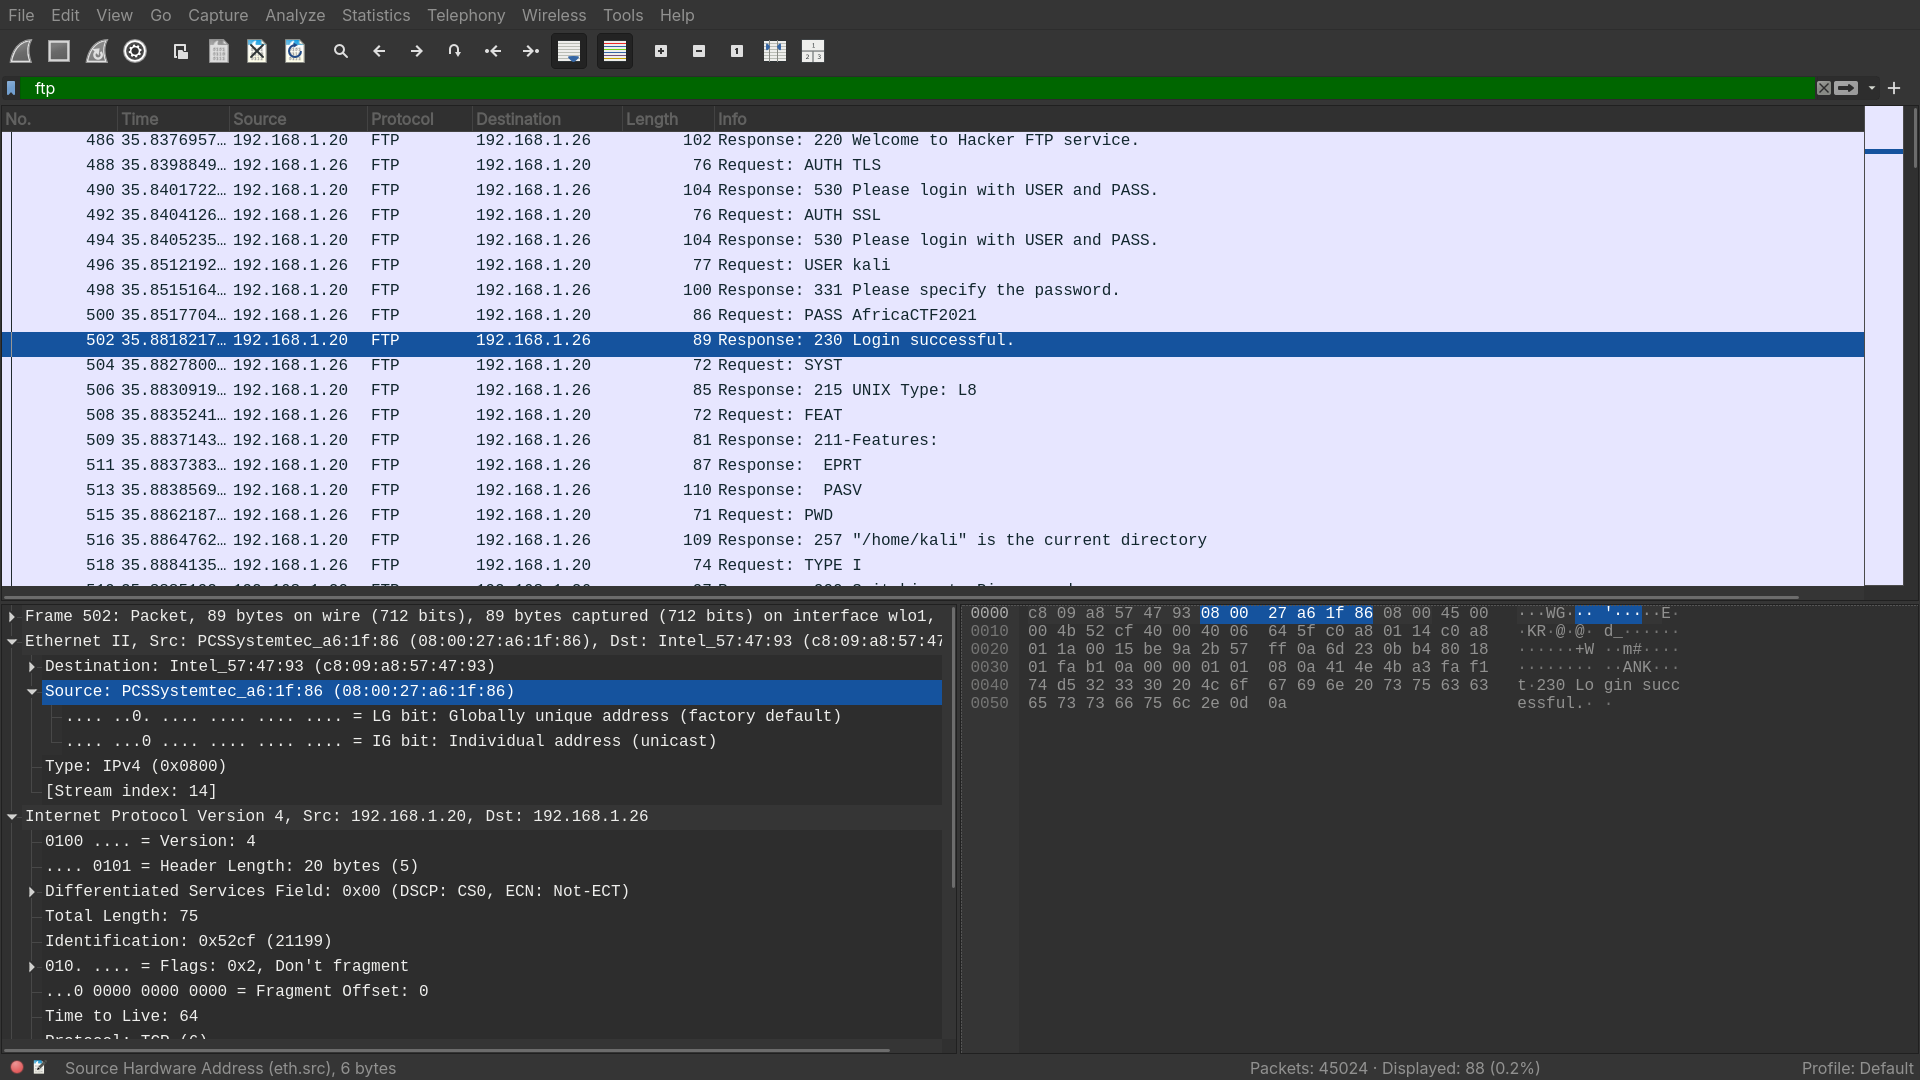This screenshot has height=1080, width=1920.
Task: Click the reload capture file icon
Action: tap(295, 51)
